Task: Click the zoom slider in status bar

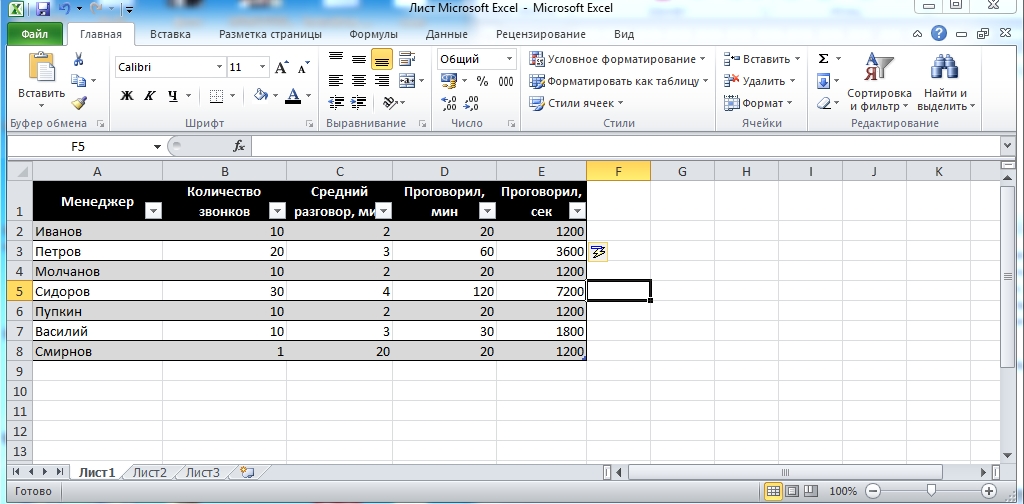Action: pos(930,491)
